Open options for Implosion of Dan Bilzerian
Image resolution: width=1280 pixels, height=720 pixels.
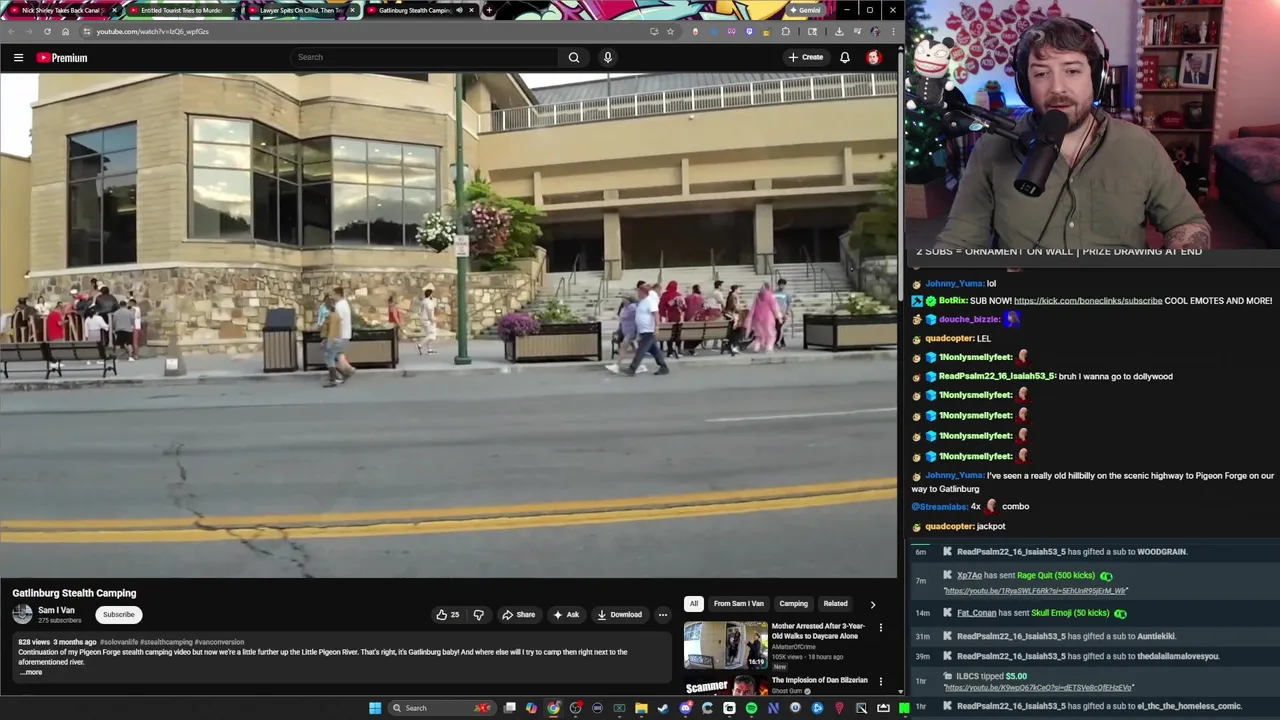pyautogui.click(x=881, y=682)
